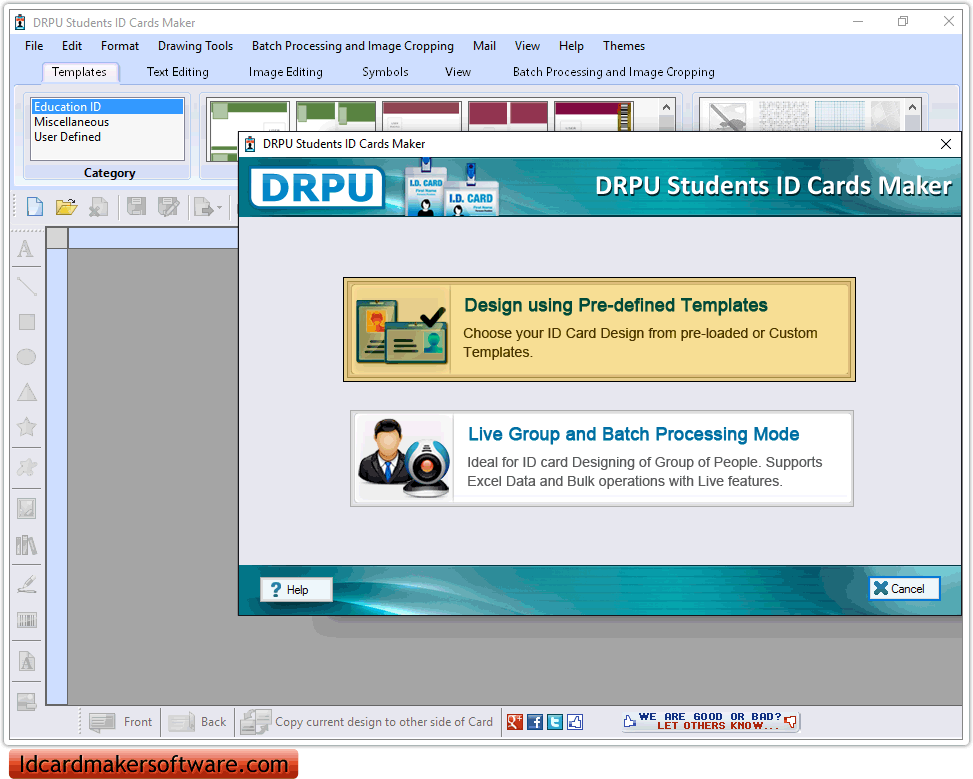Open the Drawing Tools menu
973x779 pixels.
click(195, 46)
